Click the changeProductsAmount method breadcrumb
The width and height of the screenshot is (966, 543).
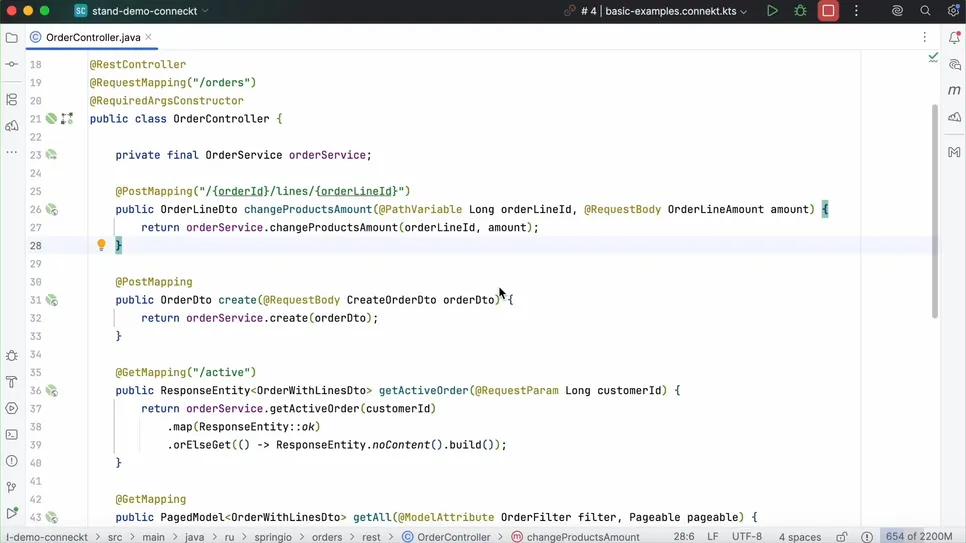pyautogui.click(x=576, y=537)
